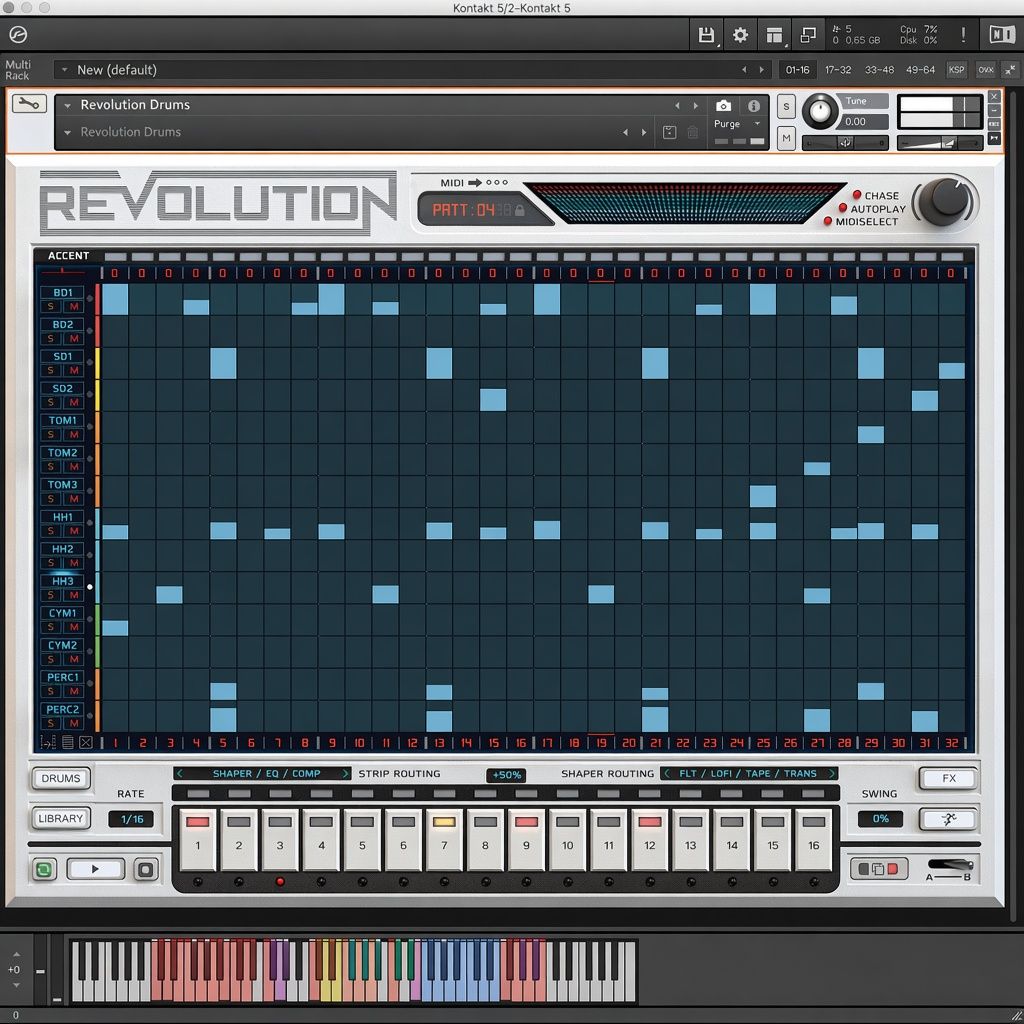Toggle instrument solo S button
This screenshot has width=1024, height=1024.
click(786, 106)
